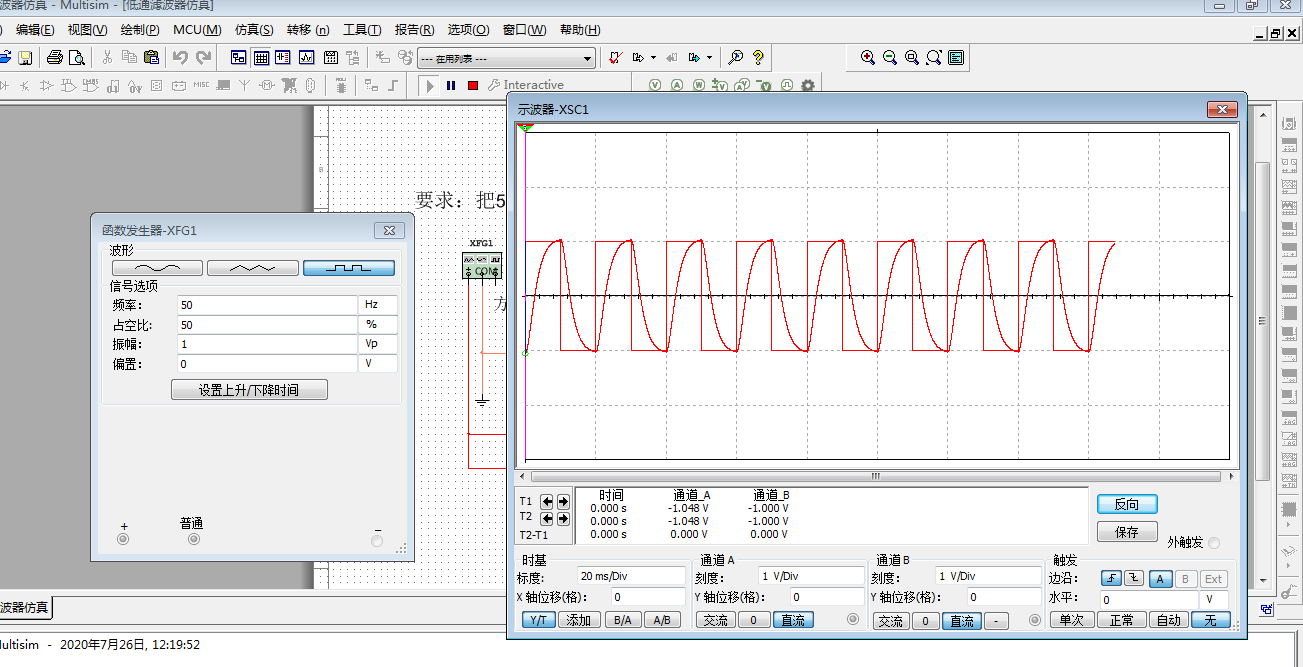Open Interactive analysis settings

[x=526, y=85]
